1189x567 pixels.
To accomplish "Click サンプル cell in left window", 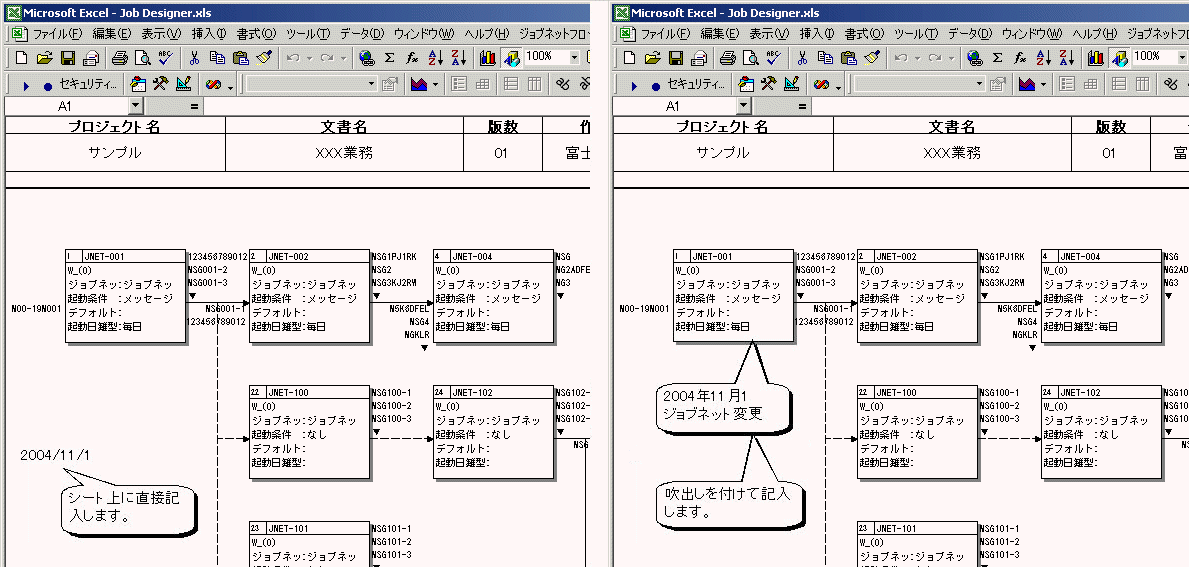I will 115,152.
